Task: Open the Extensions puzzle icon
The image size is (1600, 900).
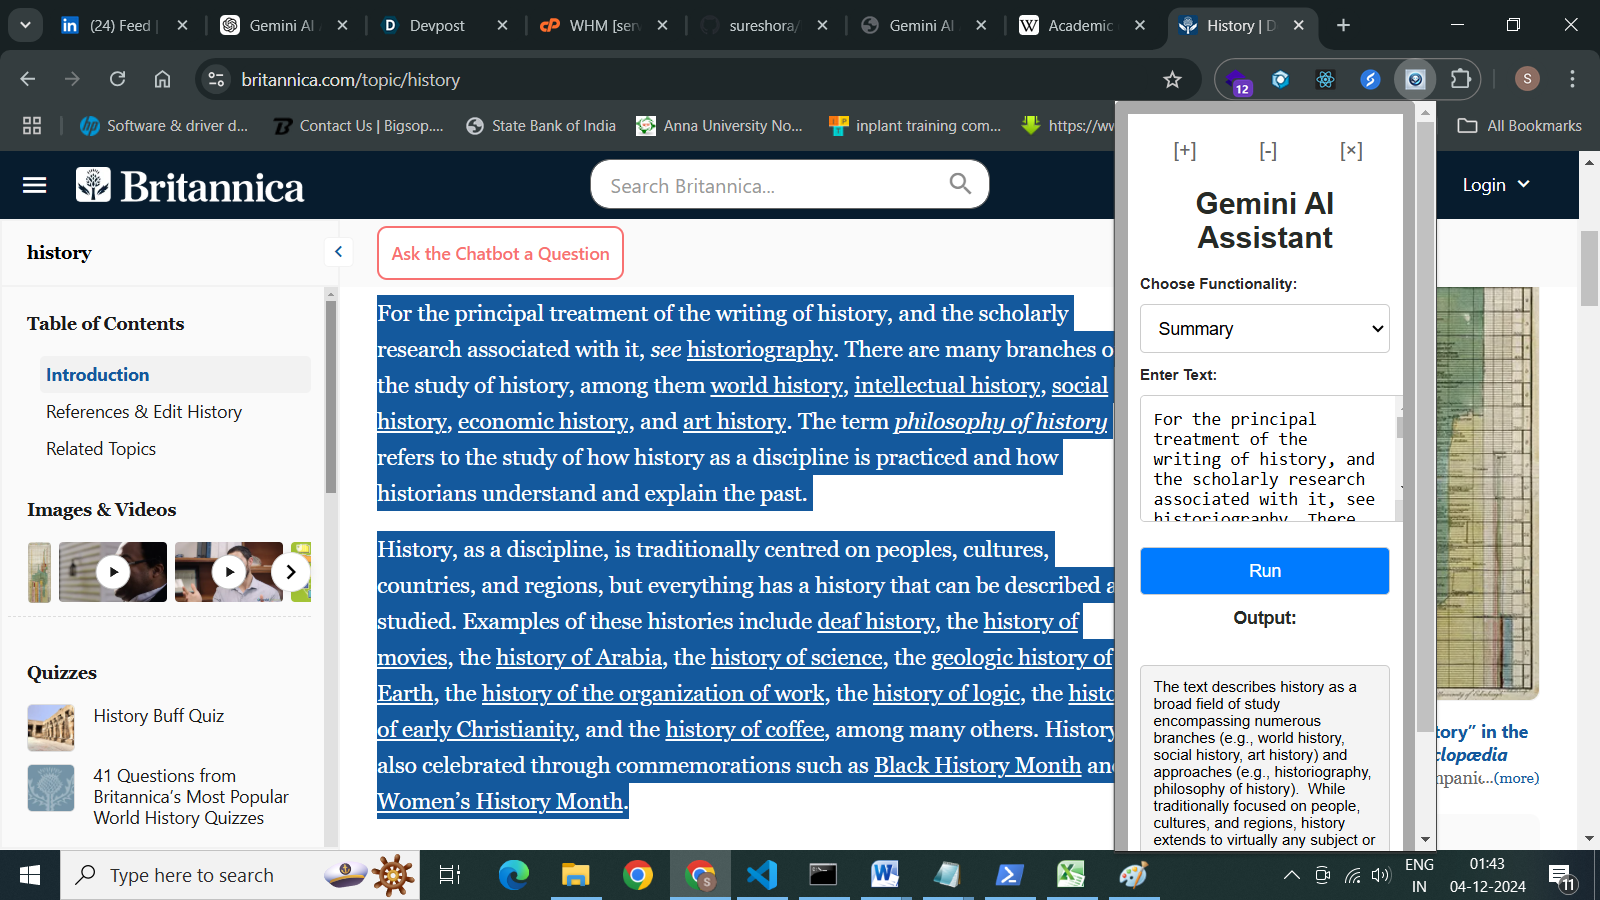Action: [1461, 79]
